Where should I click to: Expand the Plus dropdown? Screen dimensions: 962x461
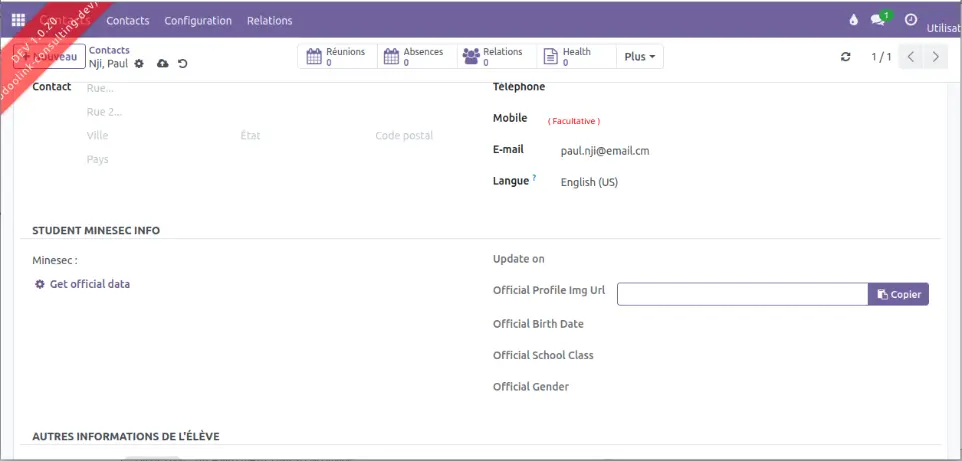[x=640, y=57]
